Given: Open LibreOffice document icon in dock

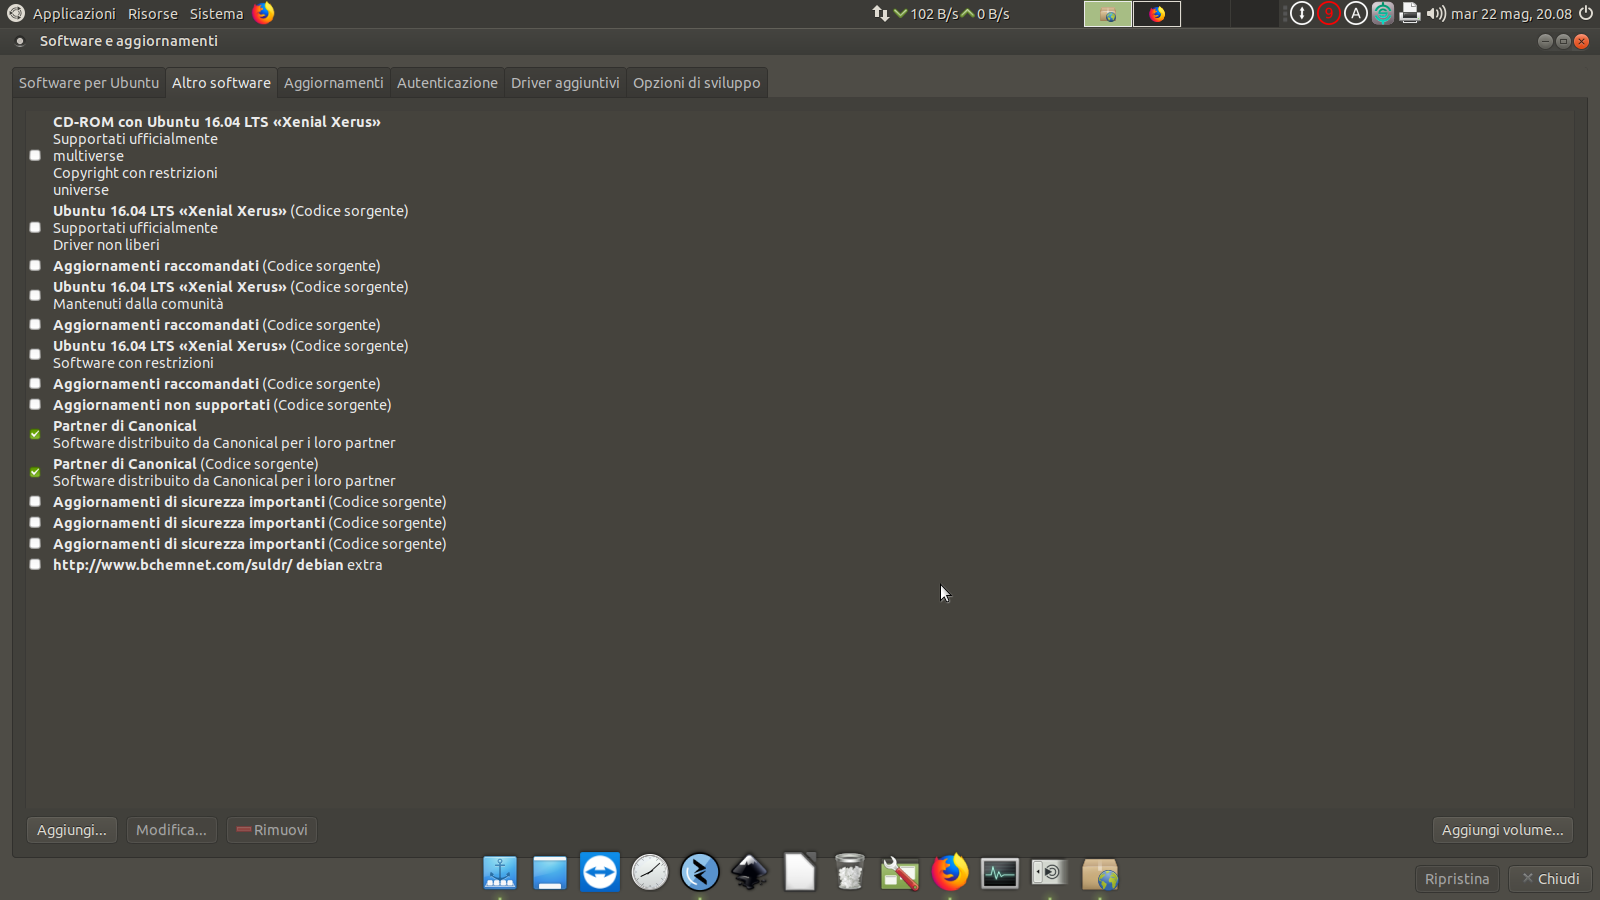Looking at the screenshot, I should pyautogui.click(x=800, y=872).
